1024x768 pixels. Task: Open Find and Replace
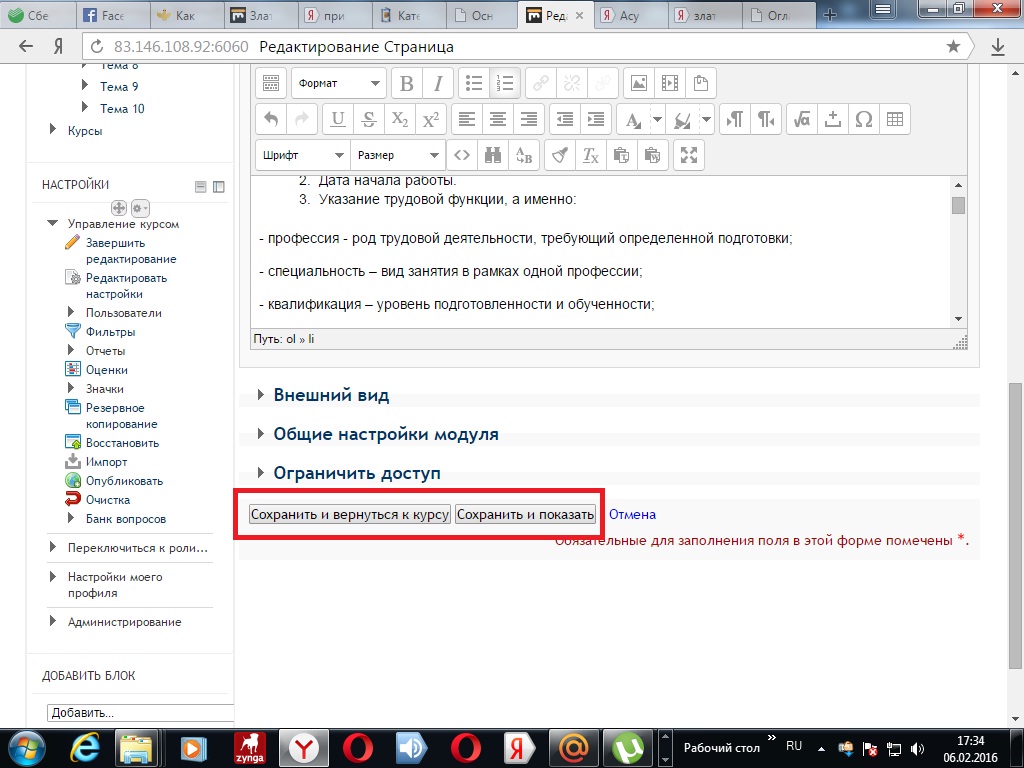tap(524, 155)
